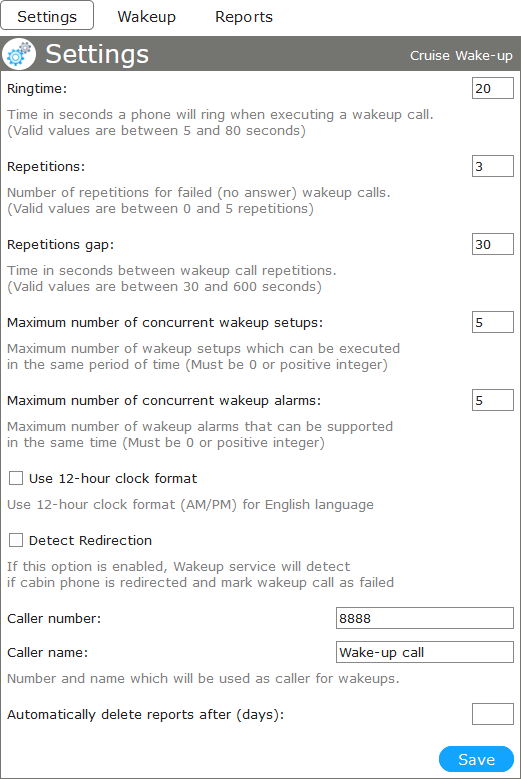Open the Reports tab
This screenshot has width=521, height=779.
coord(244,16)
